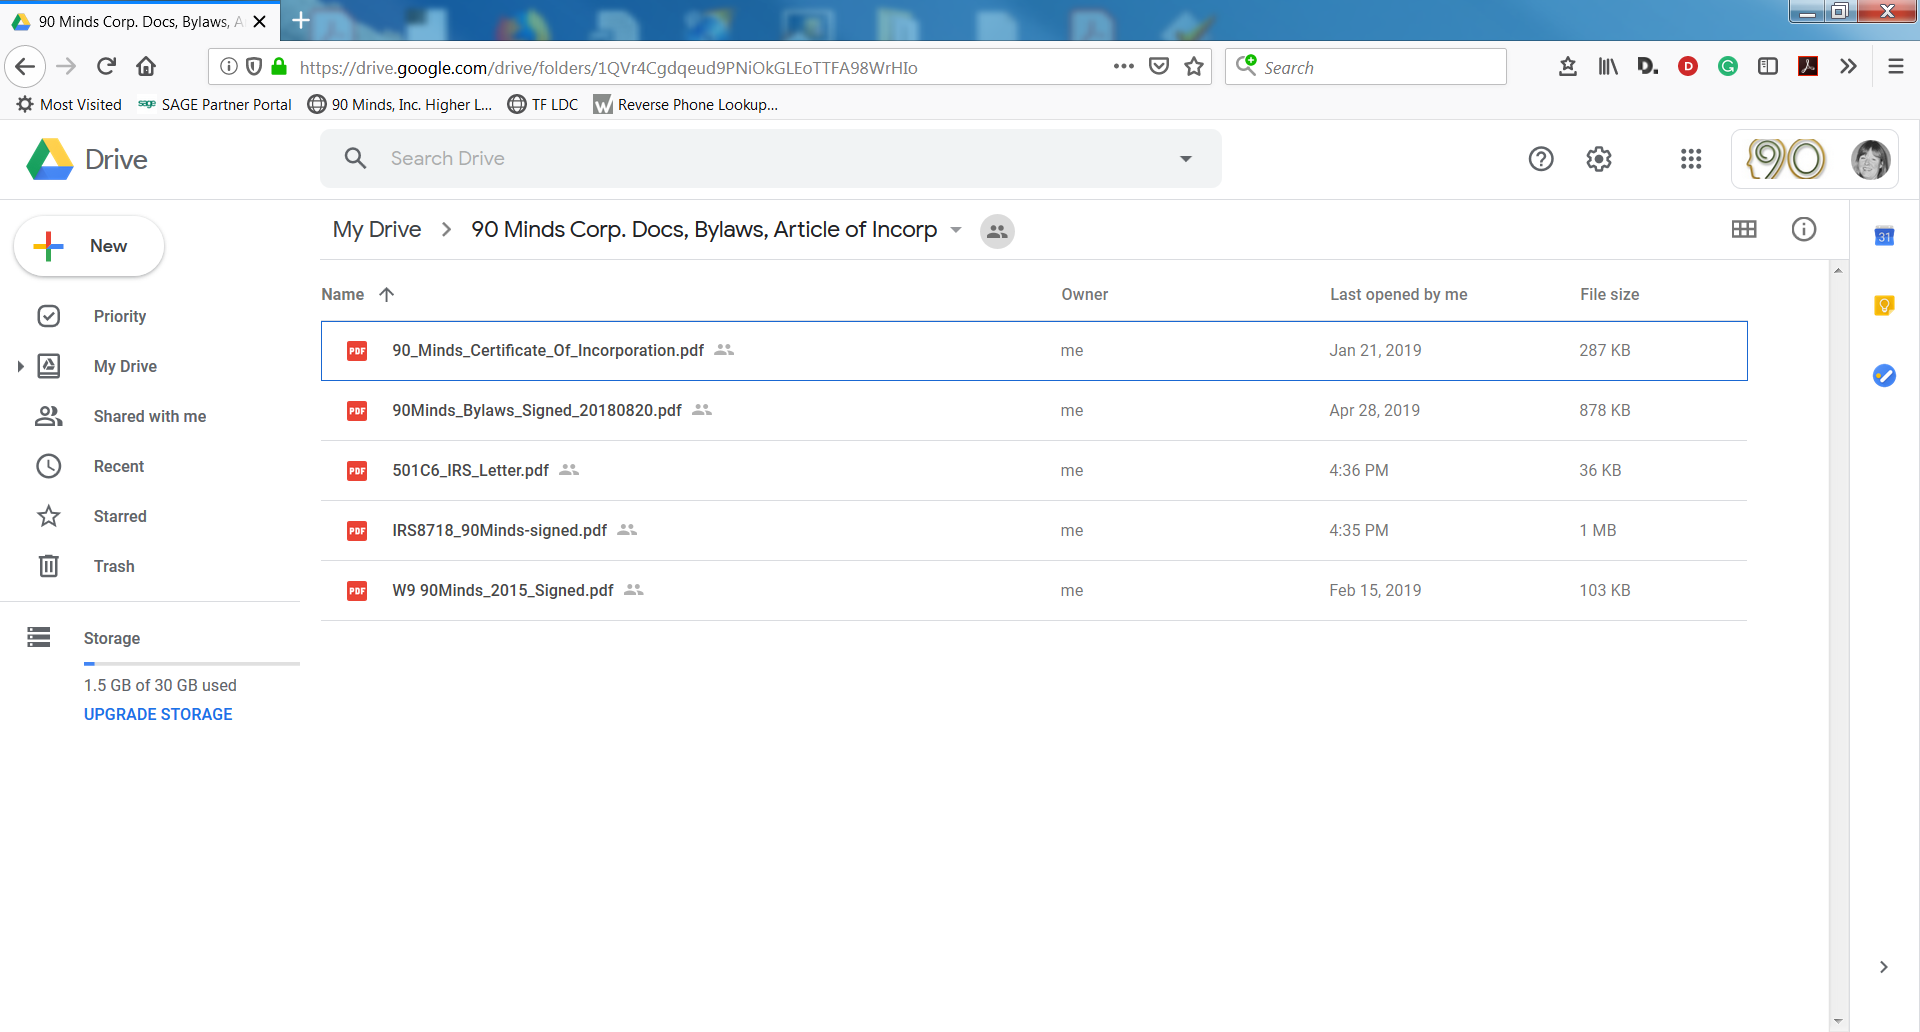Open Google account avatar
This screenshot has height=1032, width=1920.
[x=1870, y=159]
